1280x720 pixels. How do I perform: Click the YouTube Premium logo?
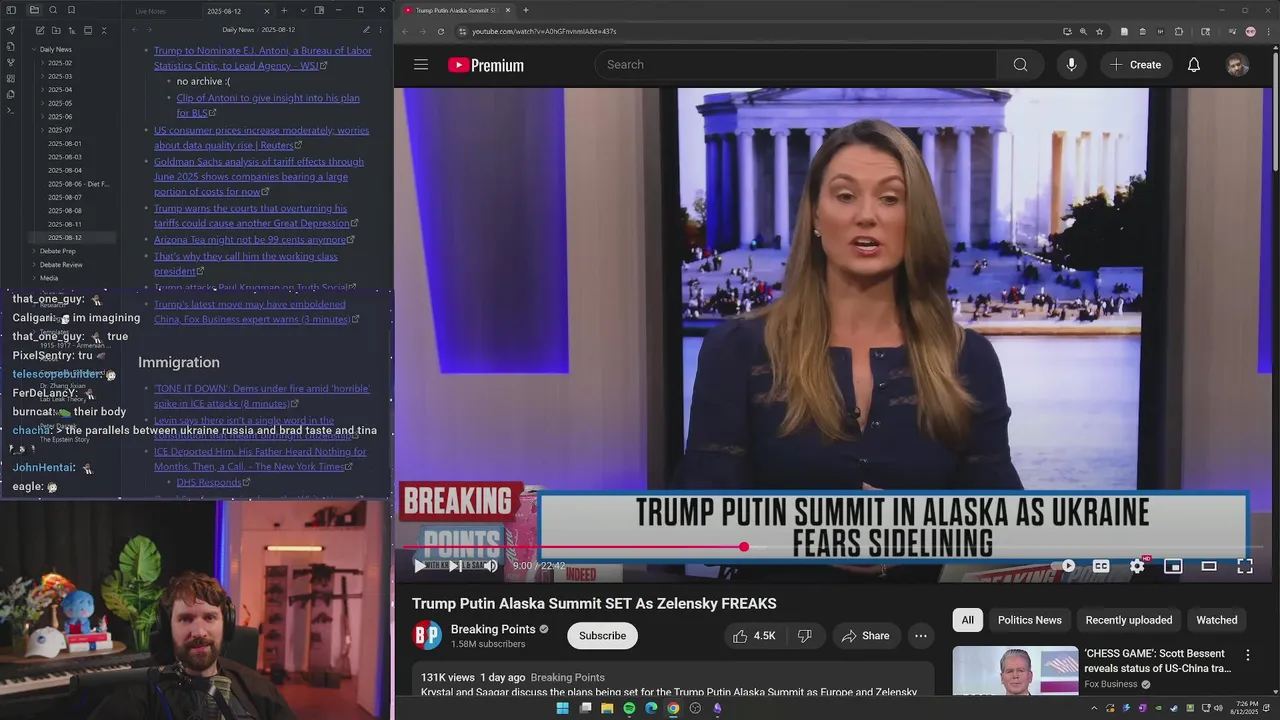tap(486, 65)
